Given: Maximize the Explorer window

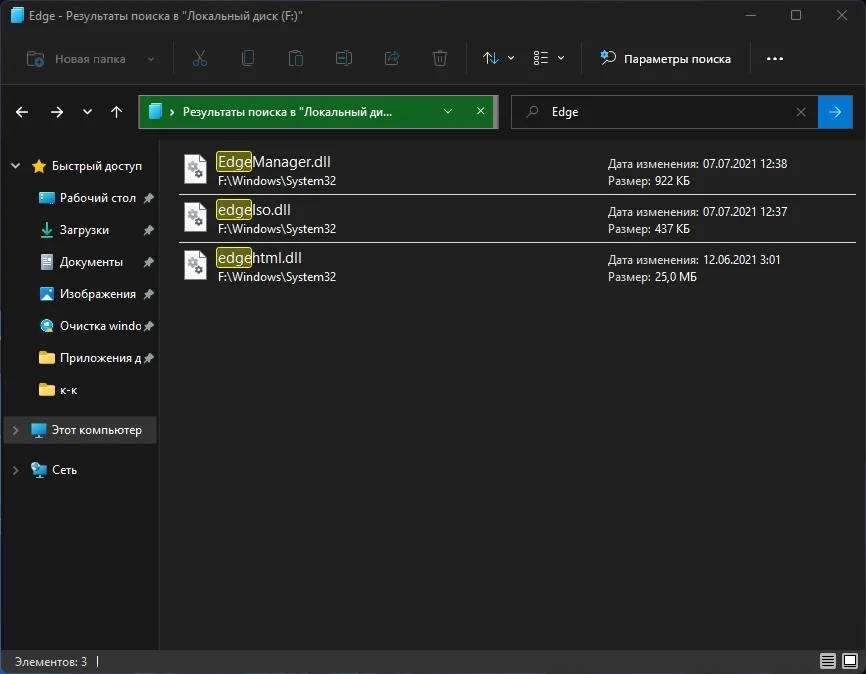Looking at the screenshot, I should [796, 15].
